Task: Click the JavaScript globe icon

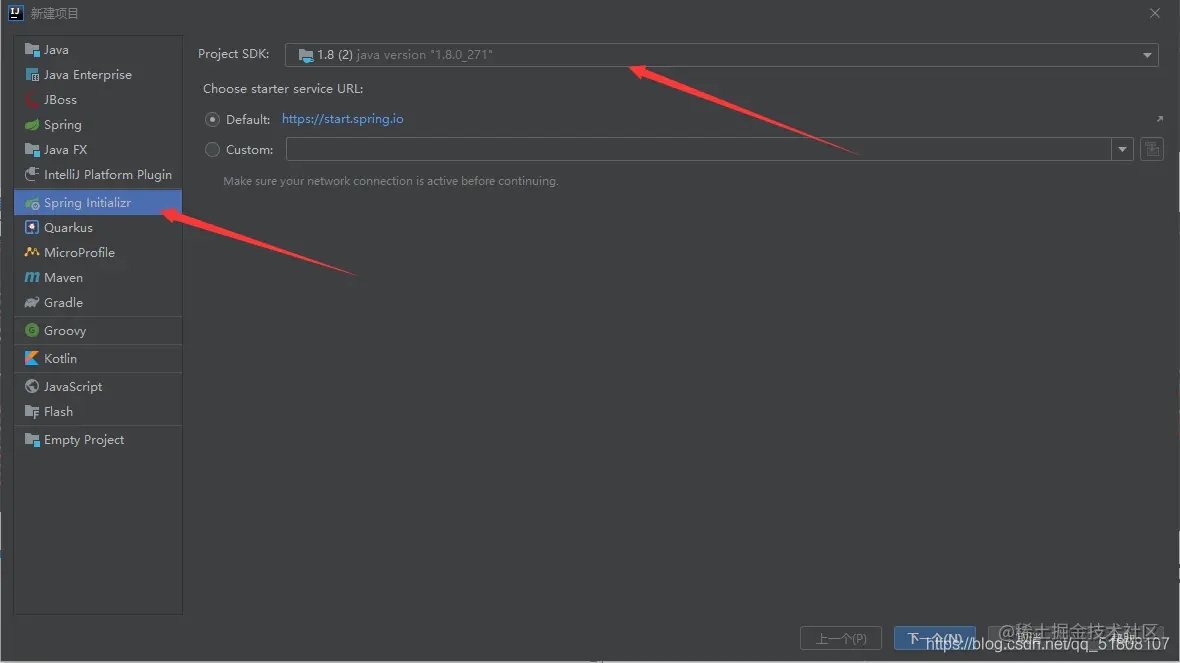Action: pos(32,386)
